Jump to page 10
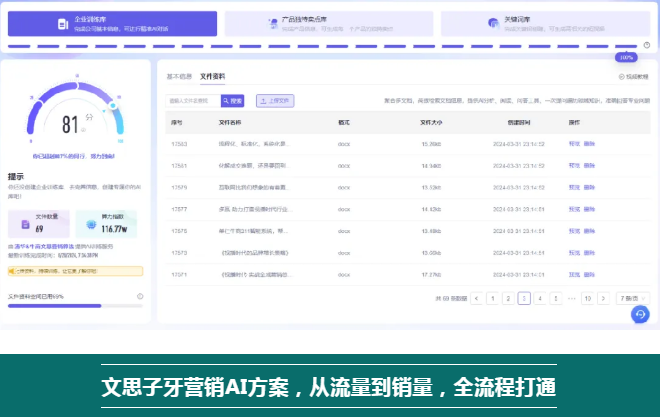This screenshot has width=660, height=417. coord(588,298)
